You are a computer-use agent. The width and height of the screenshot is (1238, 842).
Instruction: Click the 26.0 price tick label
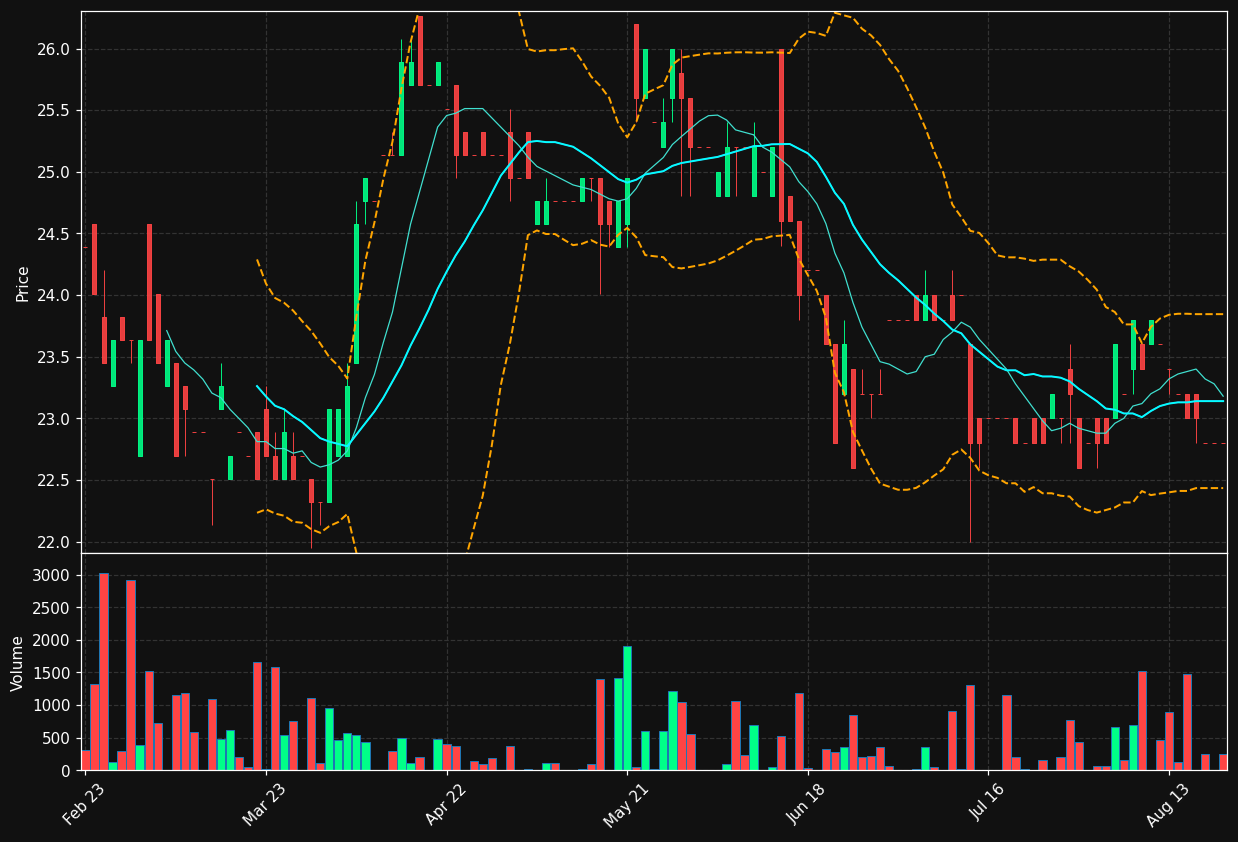pyautogui.click(x=55, y=50)
